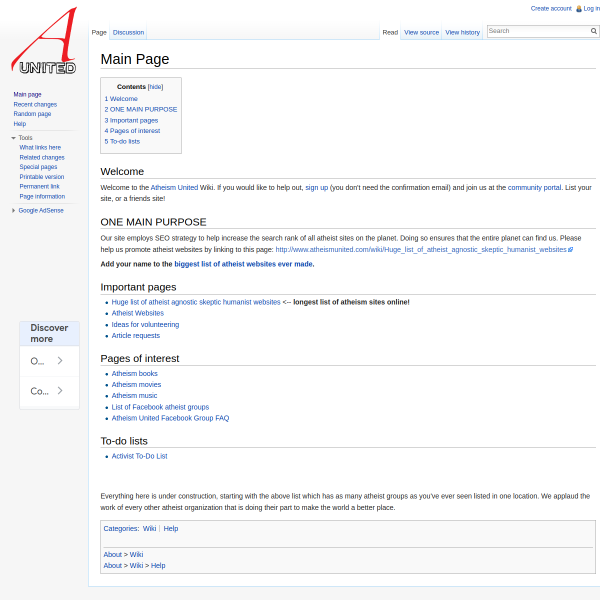Viewport: 600px width, 600px height.
Task: Open Huge list of atheist agnostic skeptic humanist websites
Action: (196, 302)
